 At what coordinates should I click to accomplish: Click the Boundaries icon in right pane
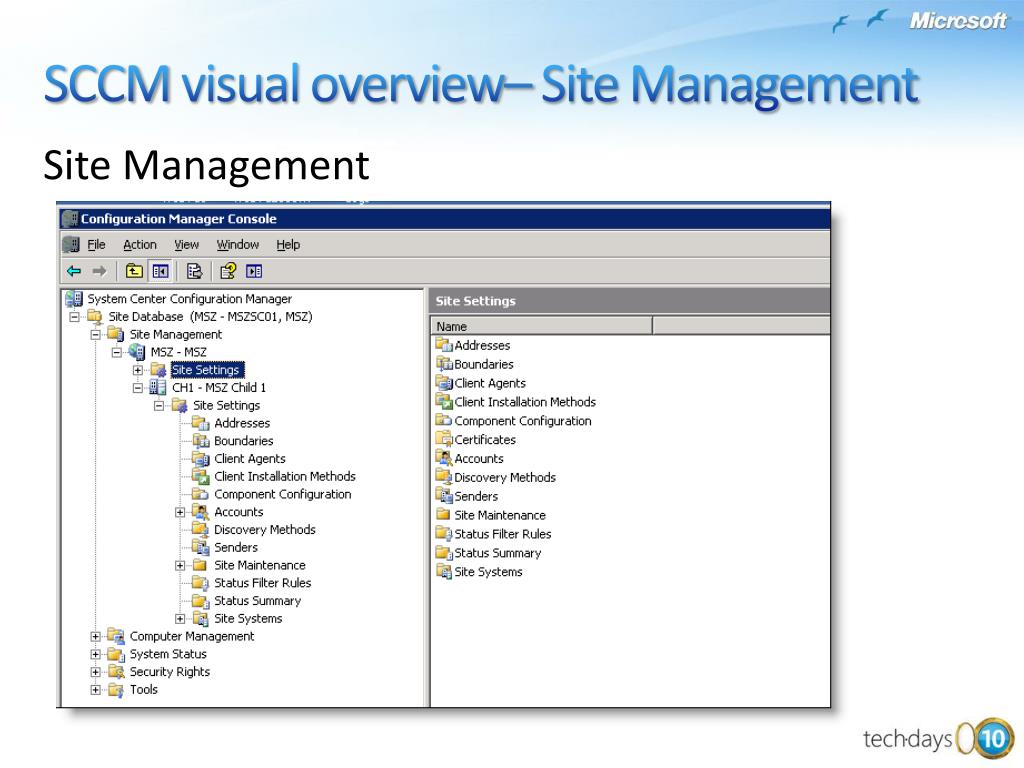444,364
